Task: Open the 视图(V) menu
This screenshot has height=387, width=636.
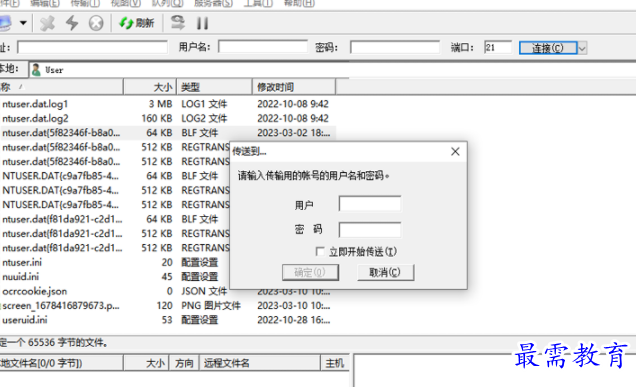Action: [x=126, y=3]
